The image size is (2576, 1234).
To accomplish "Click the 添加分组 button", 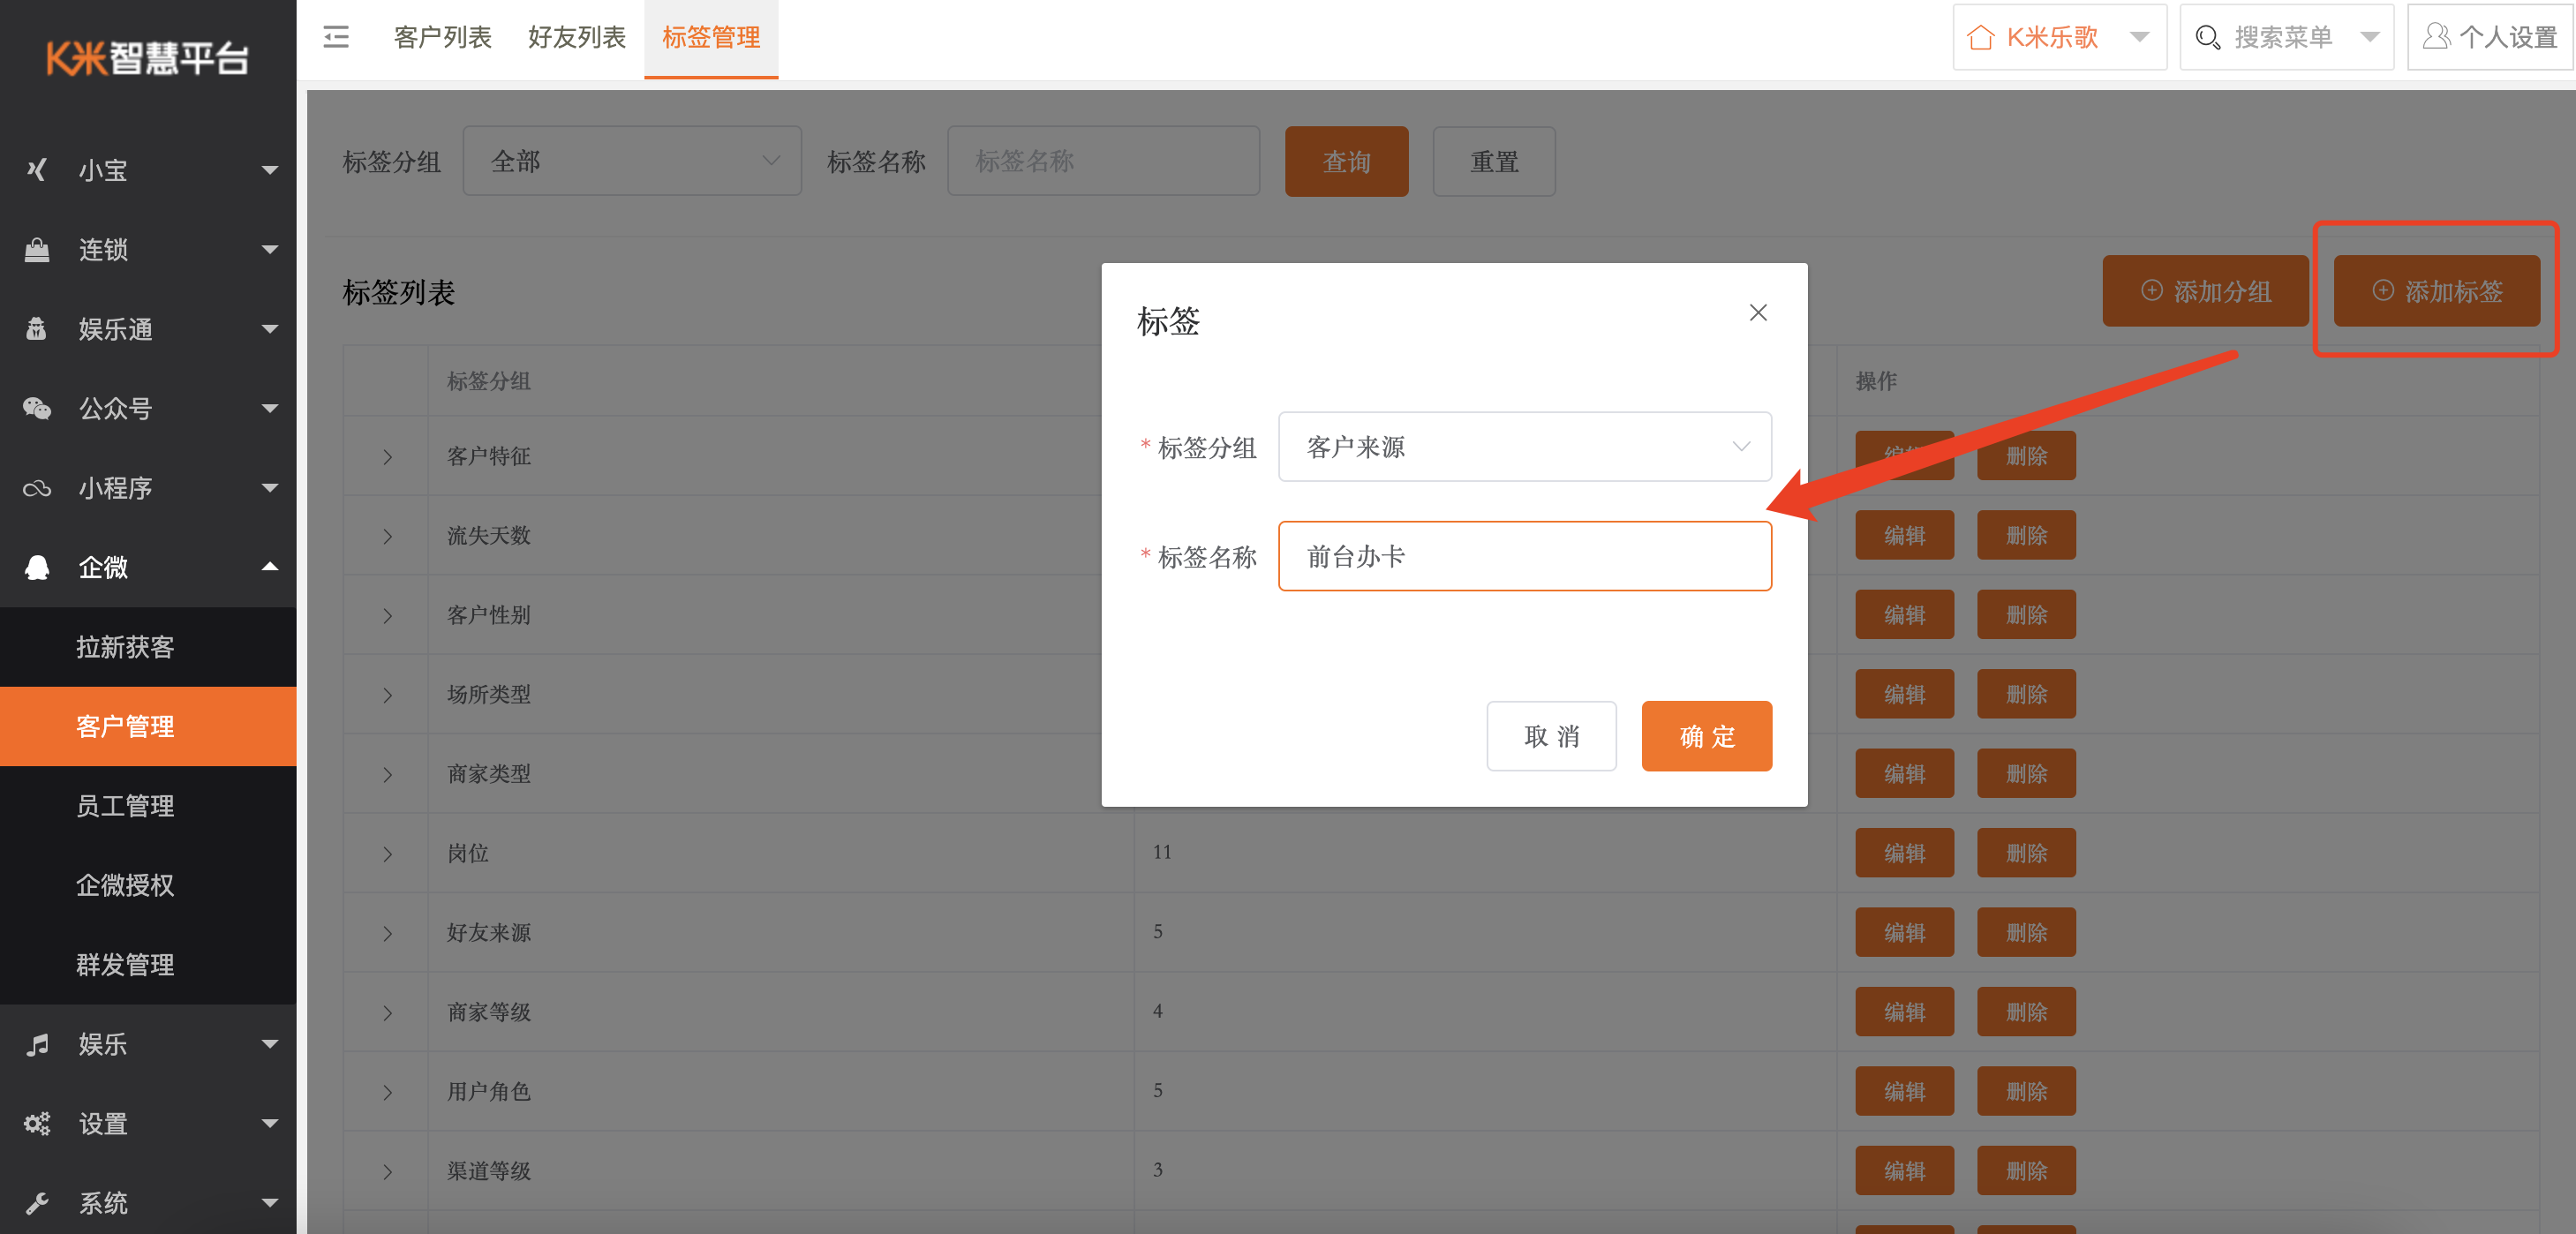I will point(2205,291).
